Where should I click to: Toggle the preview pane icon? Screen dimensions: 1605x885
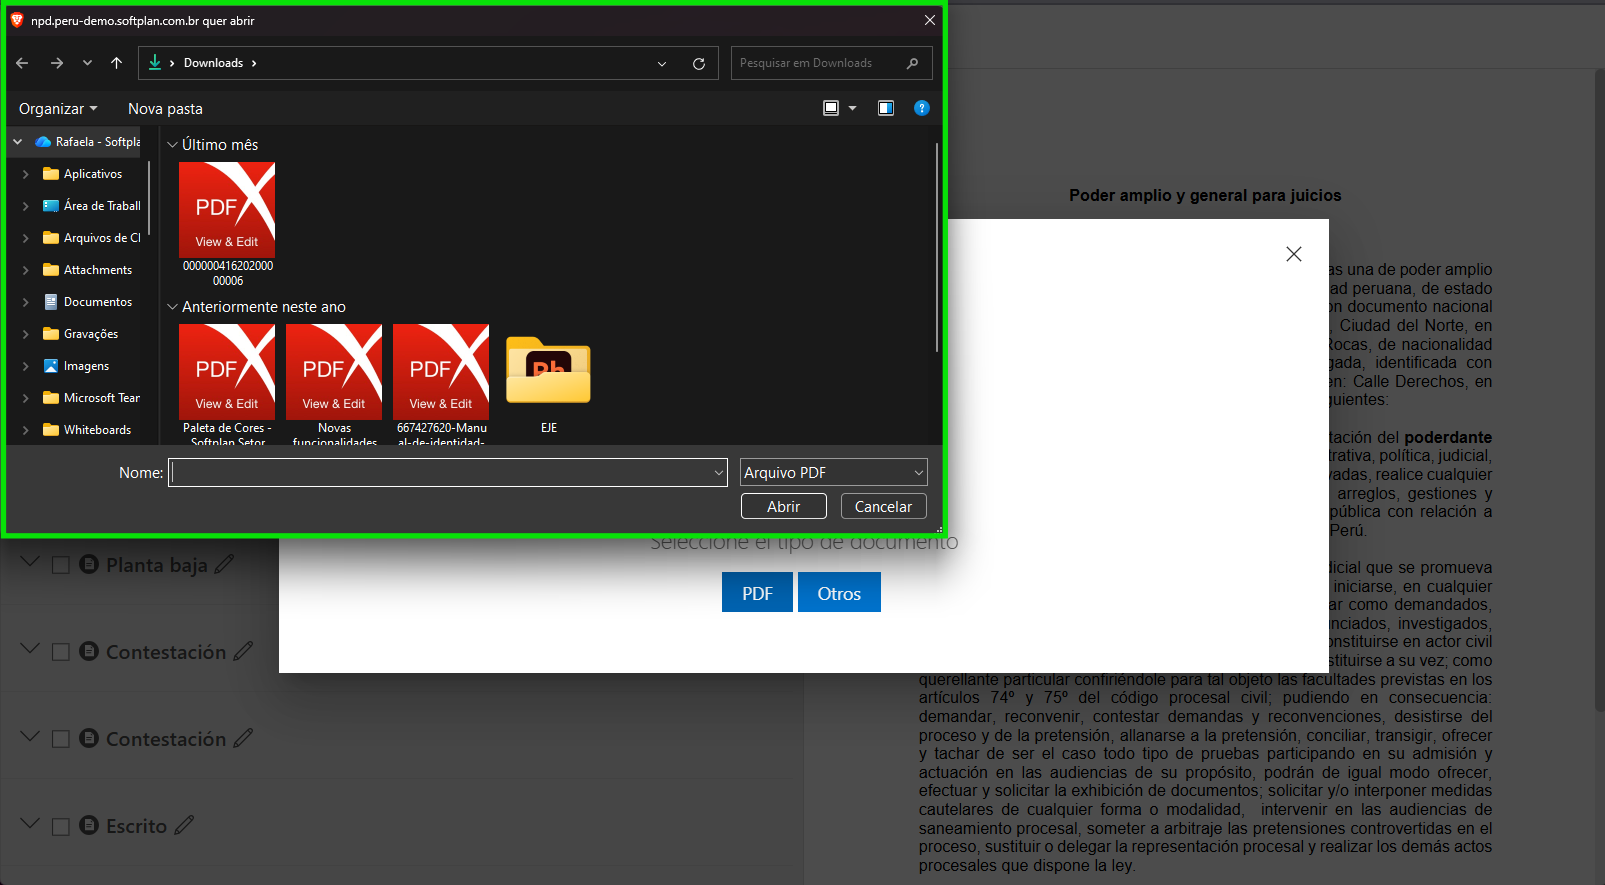(x=886, y=108)
